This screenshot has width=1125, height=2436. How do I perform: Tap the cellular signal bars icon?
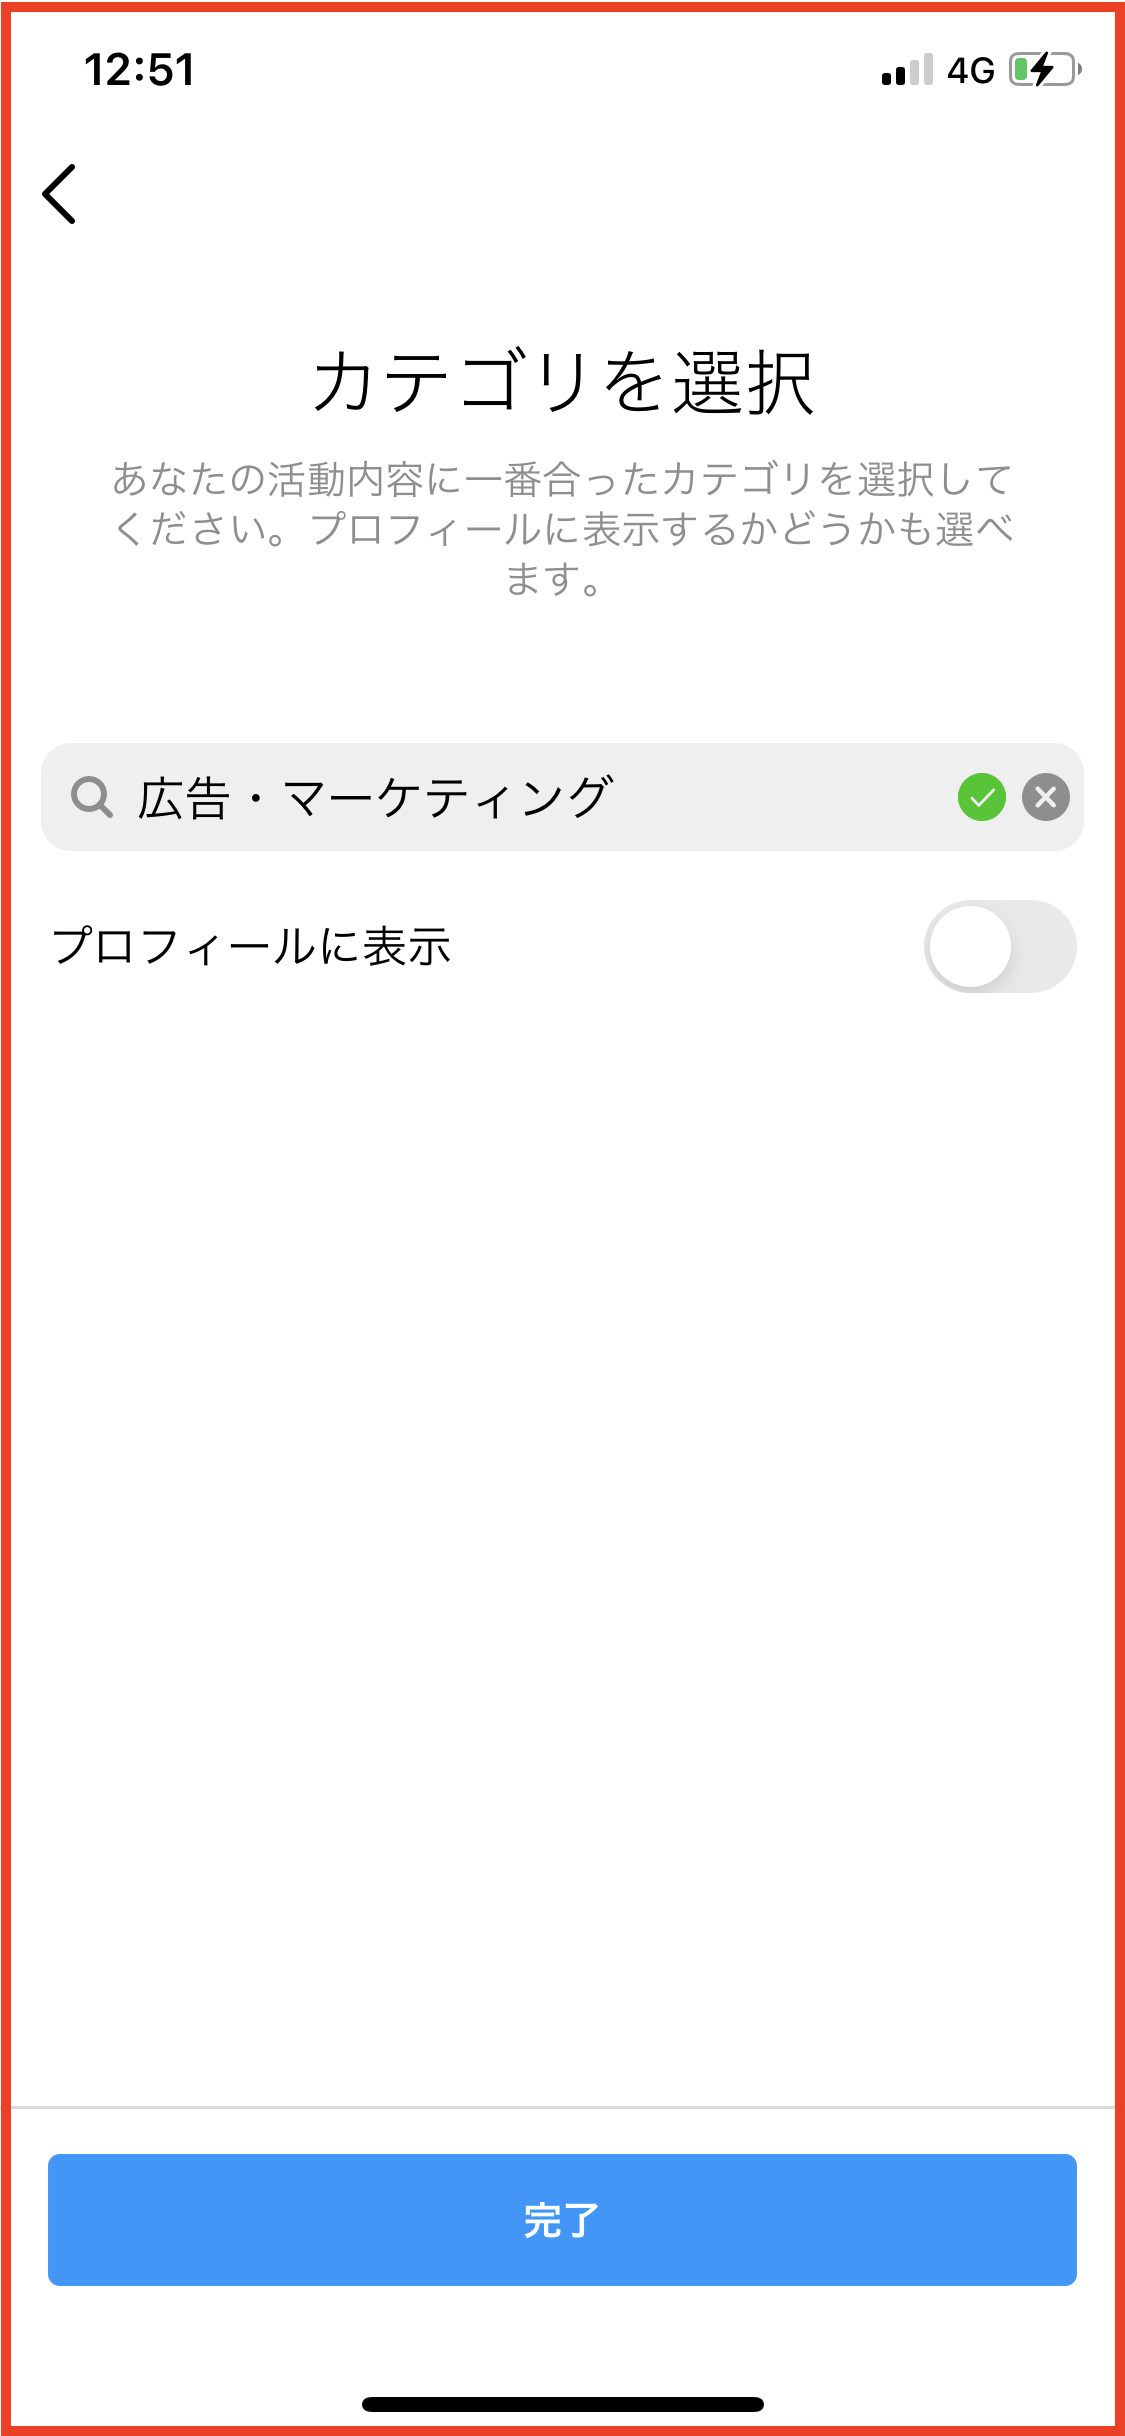(906, 70)
